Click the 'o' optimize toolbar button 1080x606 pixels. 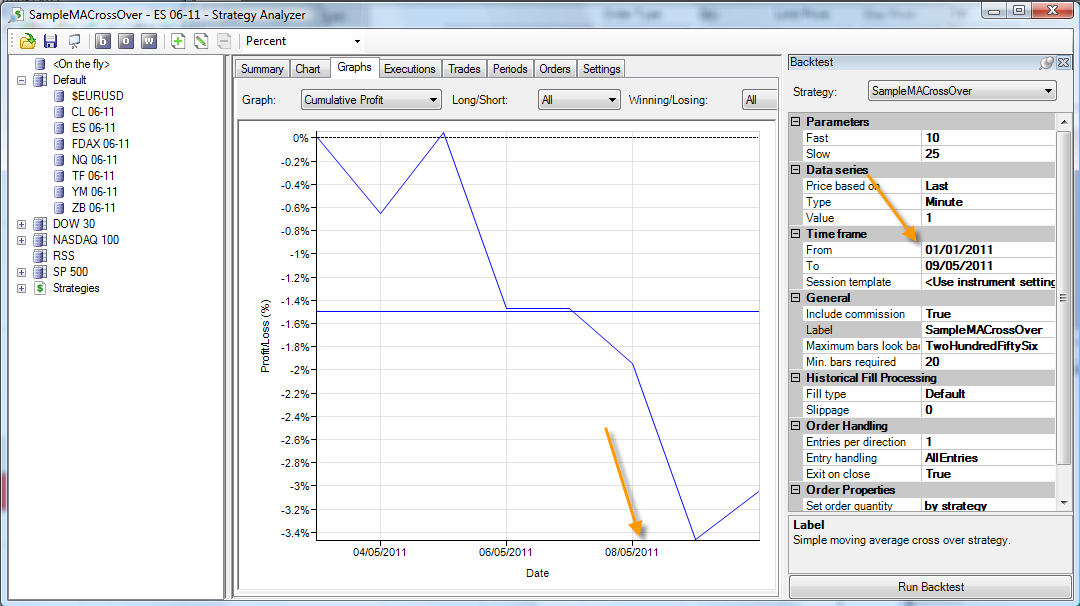[x=125, y=41]
